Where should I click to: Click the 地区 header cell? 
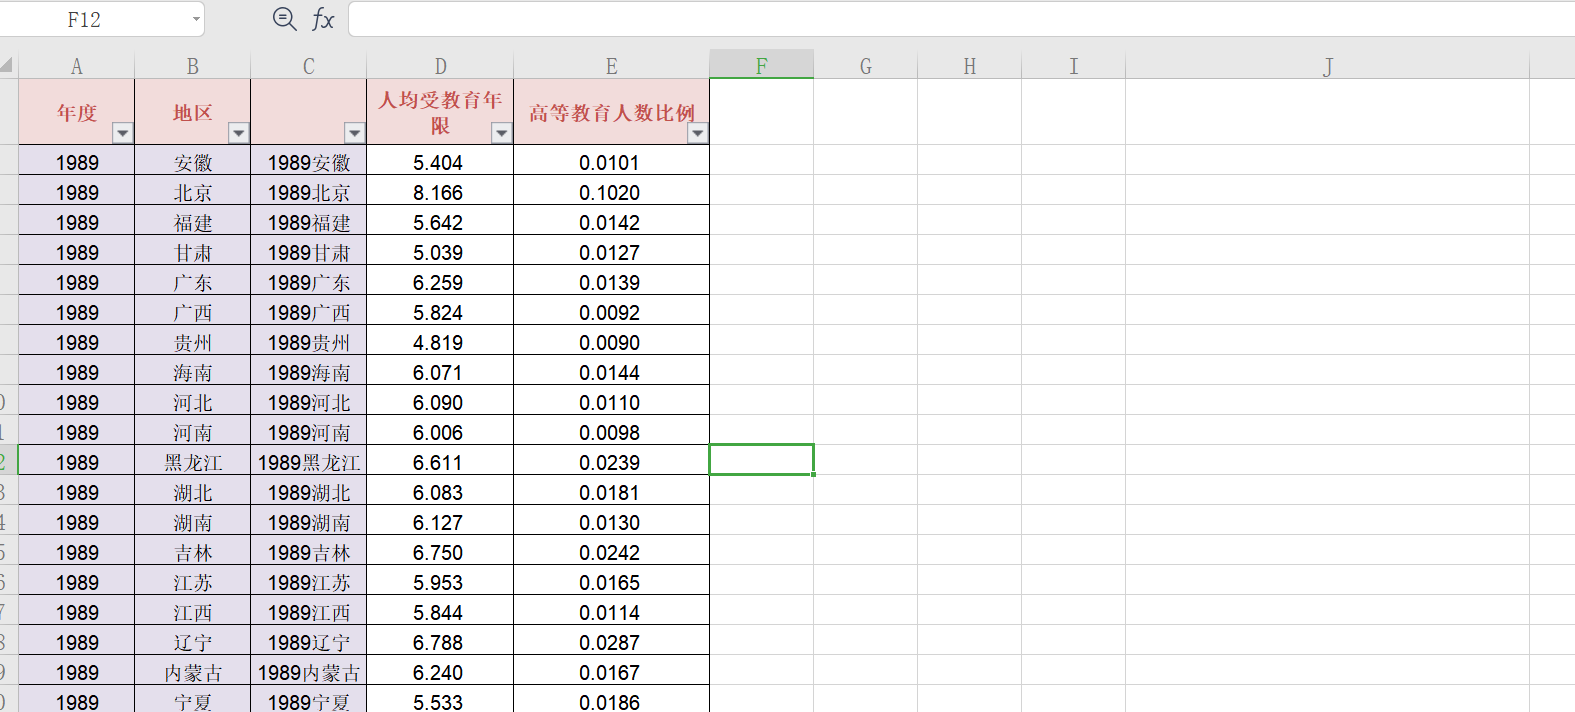tap(193, 112)
